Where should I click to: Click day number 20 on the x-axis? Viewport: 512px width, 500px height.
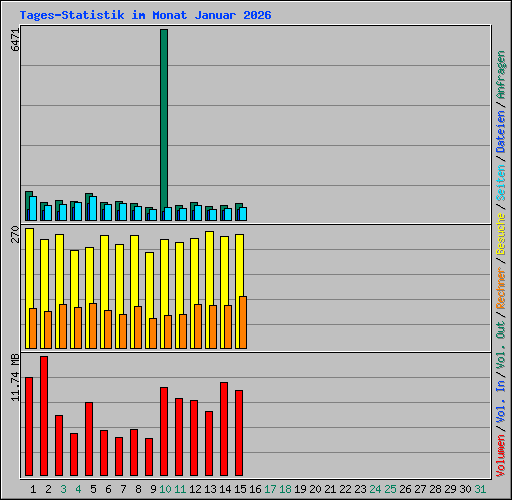(315, 489)
